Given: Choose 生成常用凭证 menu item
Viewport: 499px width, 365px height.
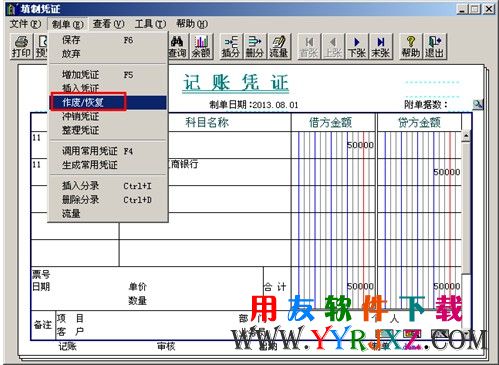Looking at the screenshot, I should click(x=108, y=165).
